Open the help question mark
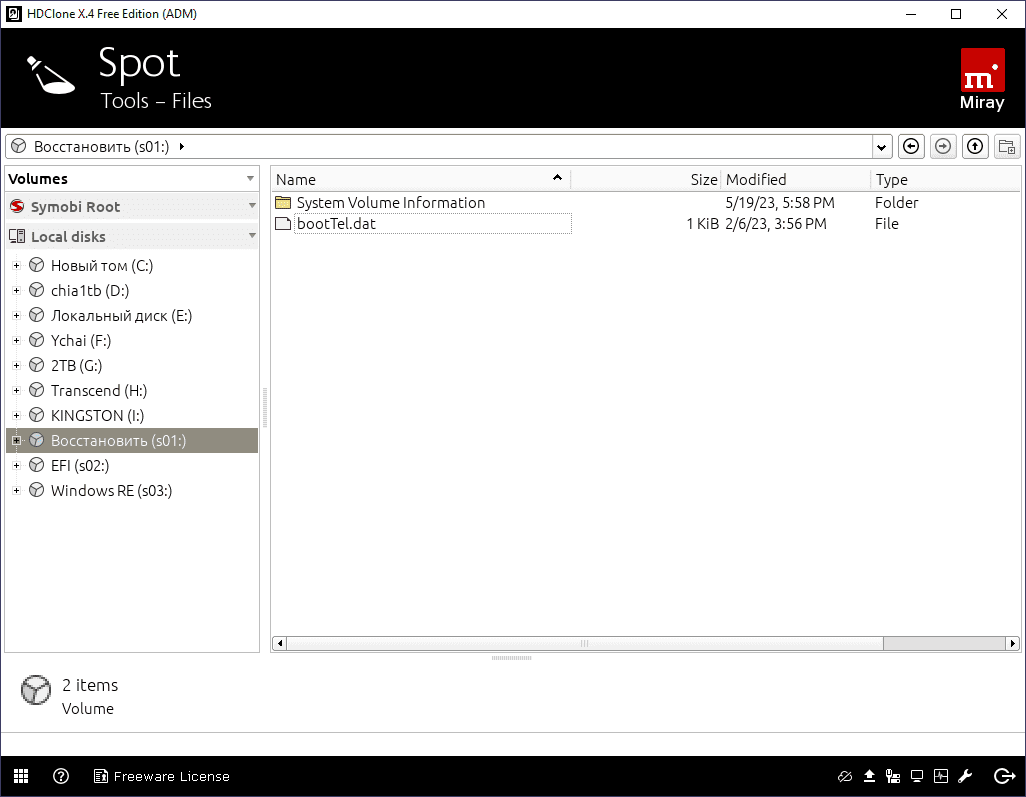 [61, 776]
